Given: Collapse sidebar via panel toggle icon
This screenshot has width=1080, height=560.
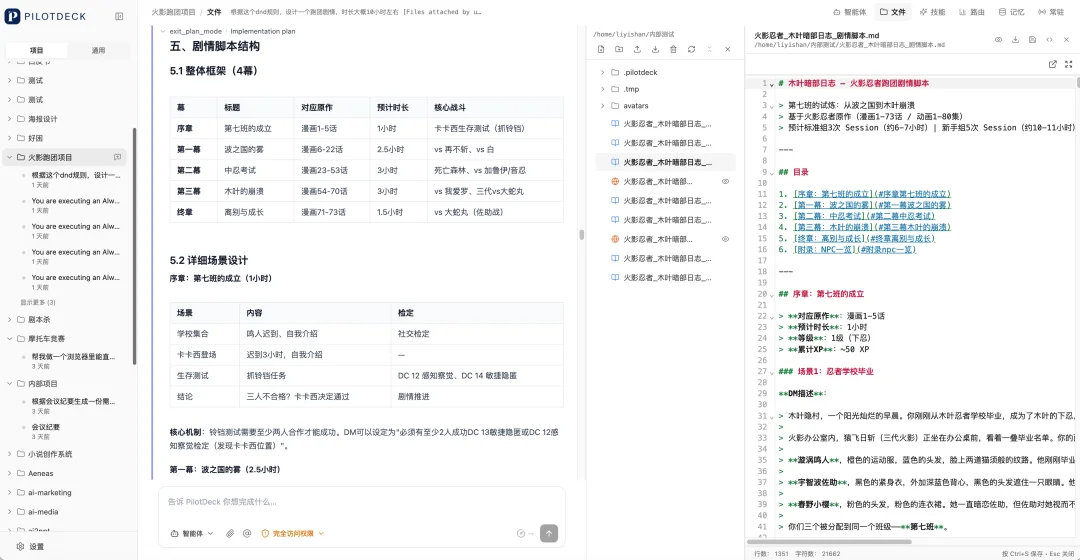Looking at the screenshot, I should 119,16.
